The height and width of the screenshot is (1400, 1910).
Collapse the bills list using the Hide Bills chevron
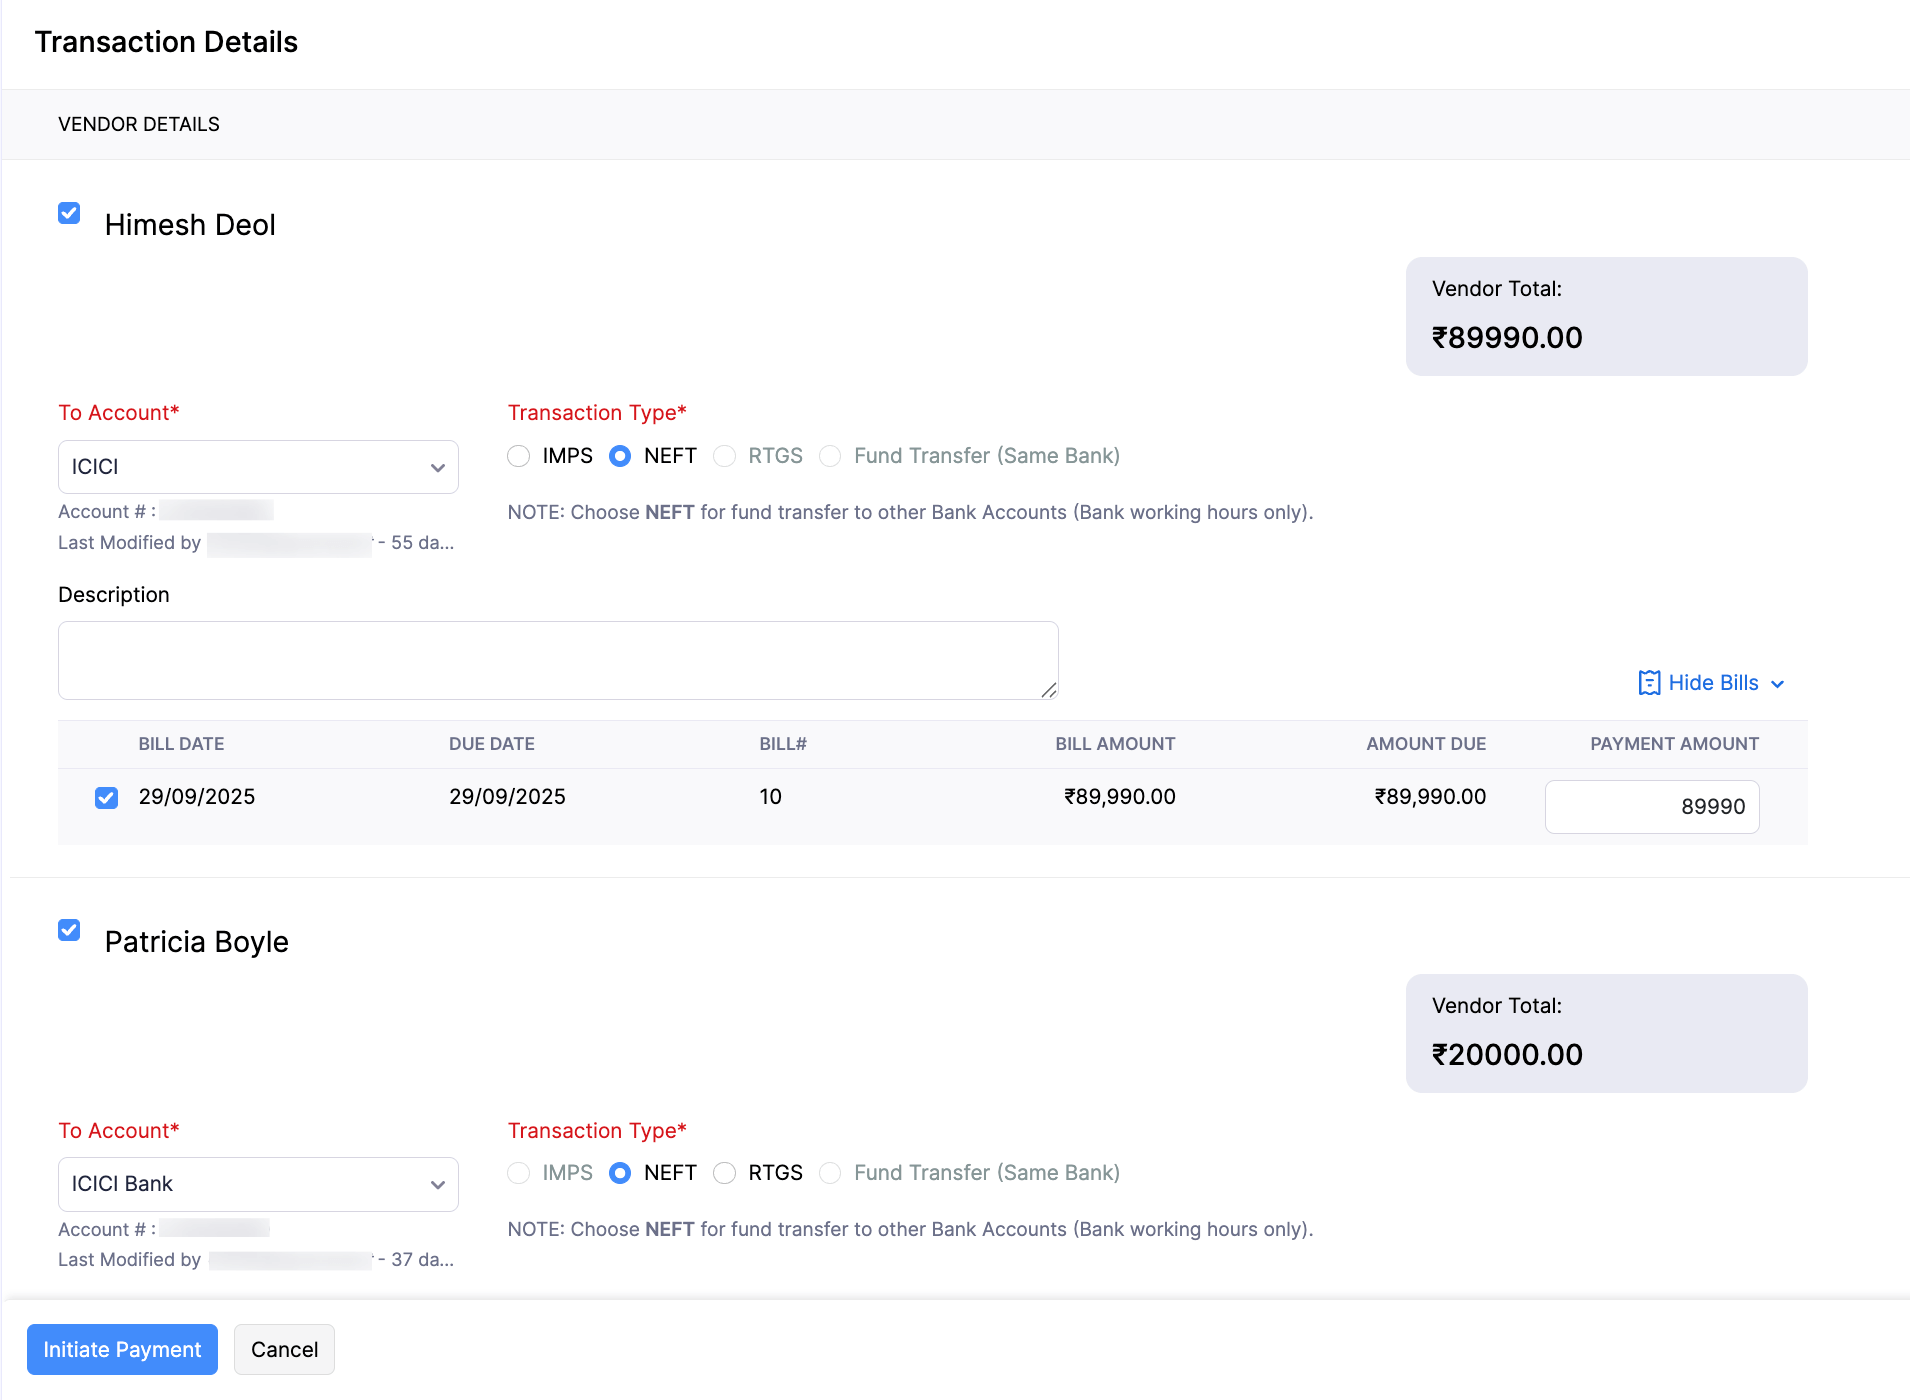pos(1778,684)
